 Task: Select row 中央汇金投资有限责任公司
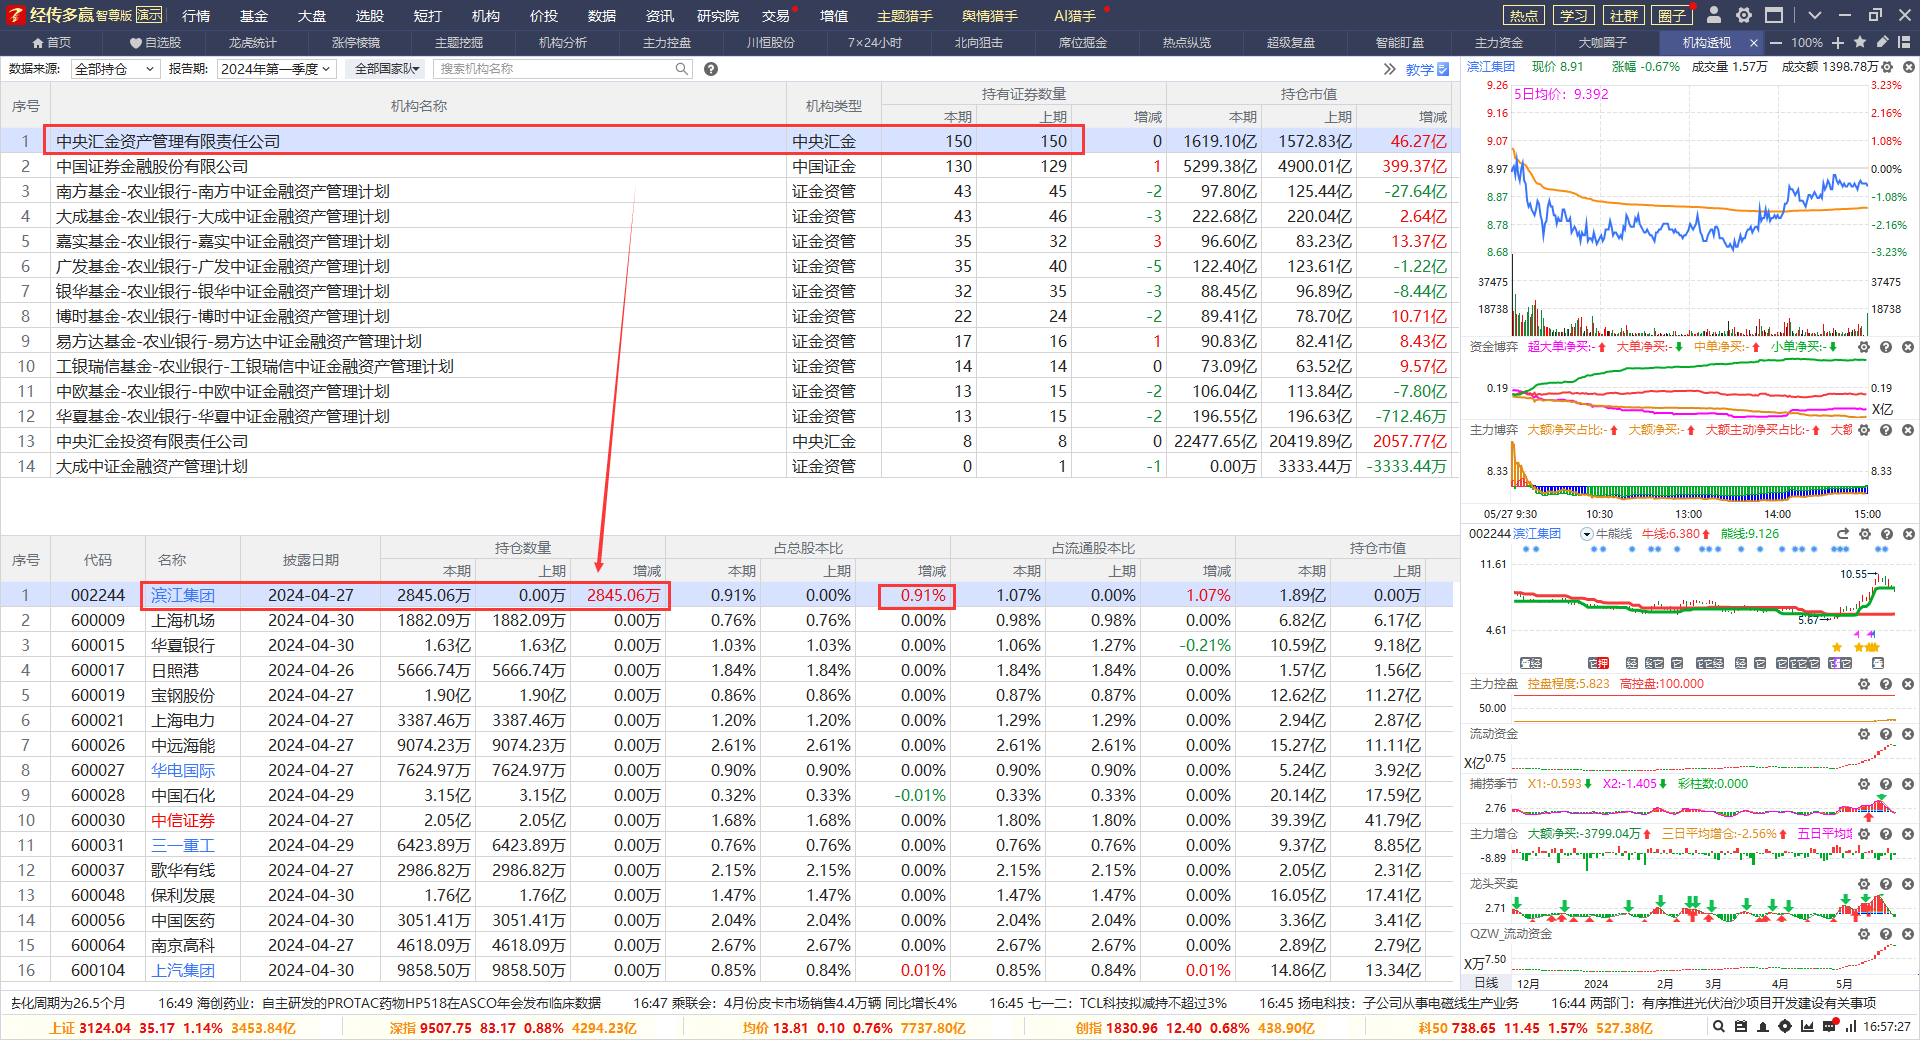pyautogui.click(x=728, y=441)
